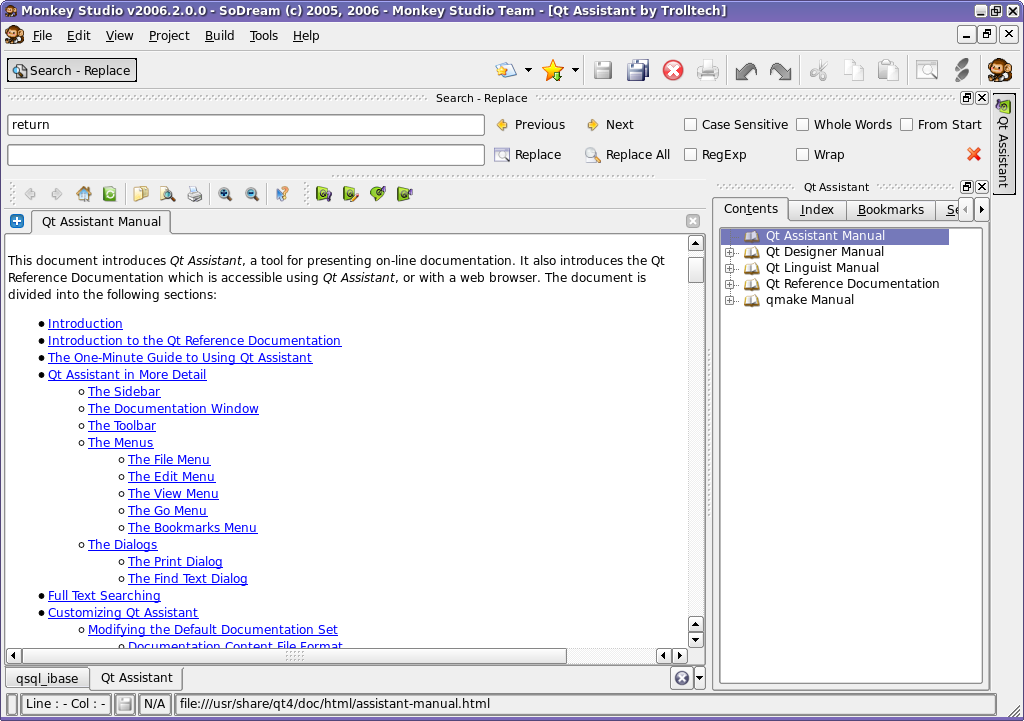
Task: Click the What's This help cursor icon
Action: [x=281, y=194]
